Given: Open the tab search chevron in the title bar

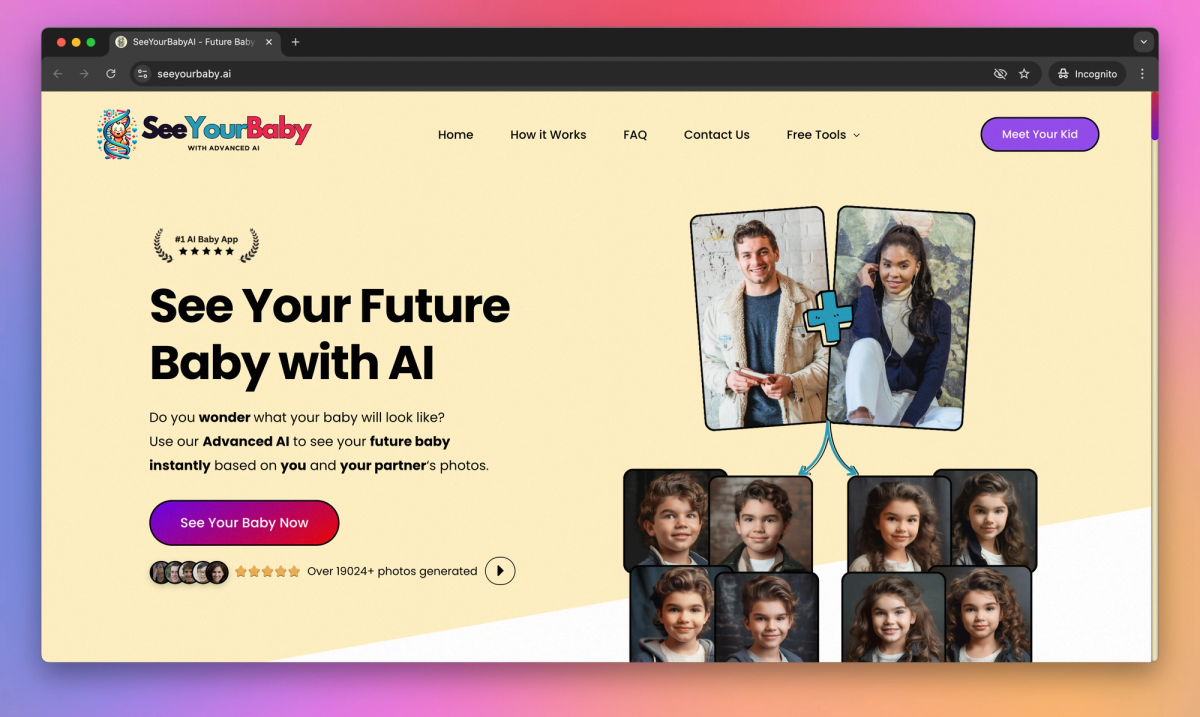Looking at the screenshot, I should [1144, 42].
